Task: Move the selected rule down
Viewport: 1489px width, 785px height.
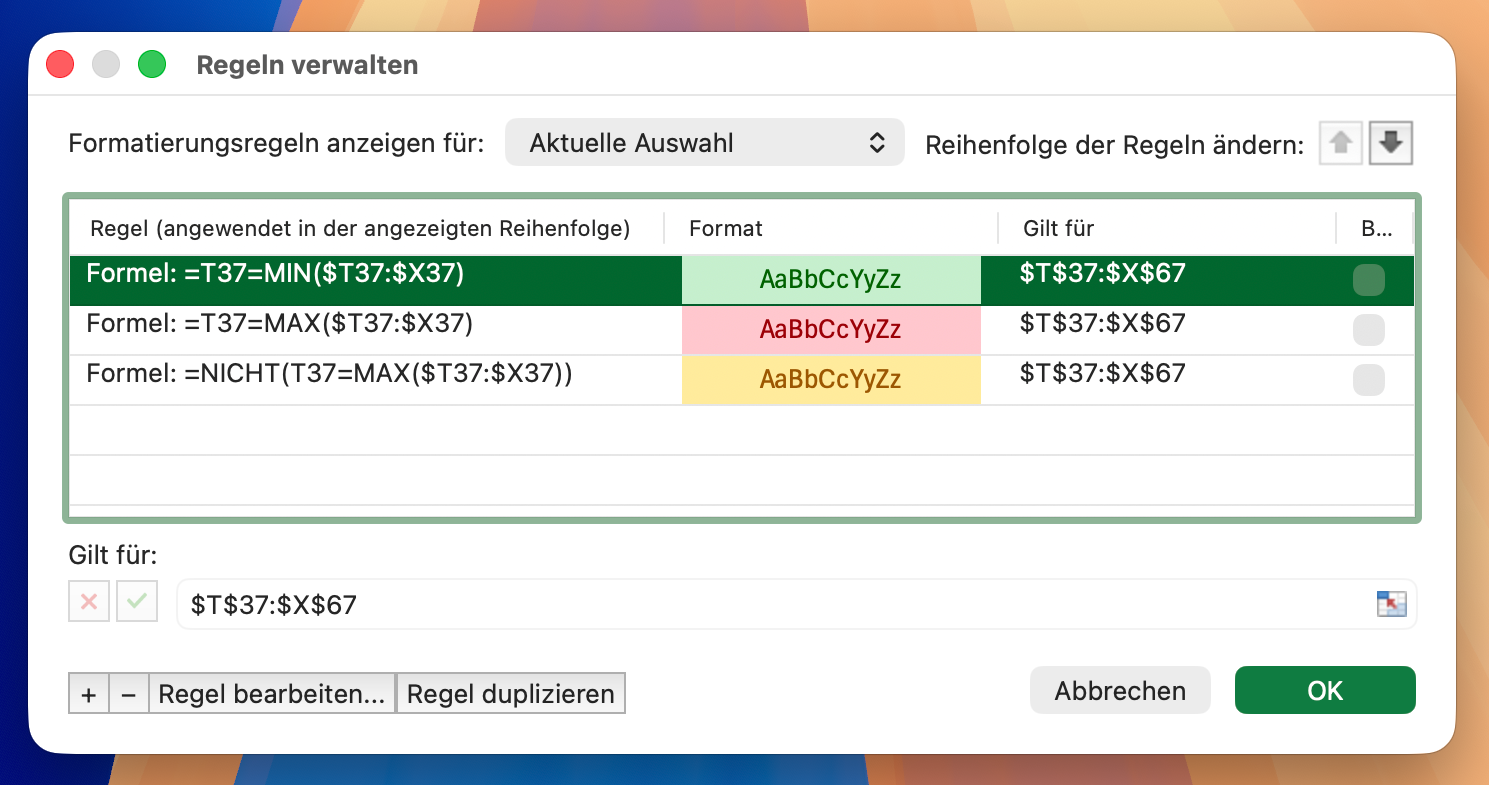Action: tap(1391, 144)
